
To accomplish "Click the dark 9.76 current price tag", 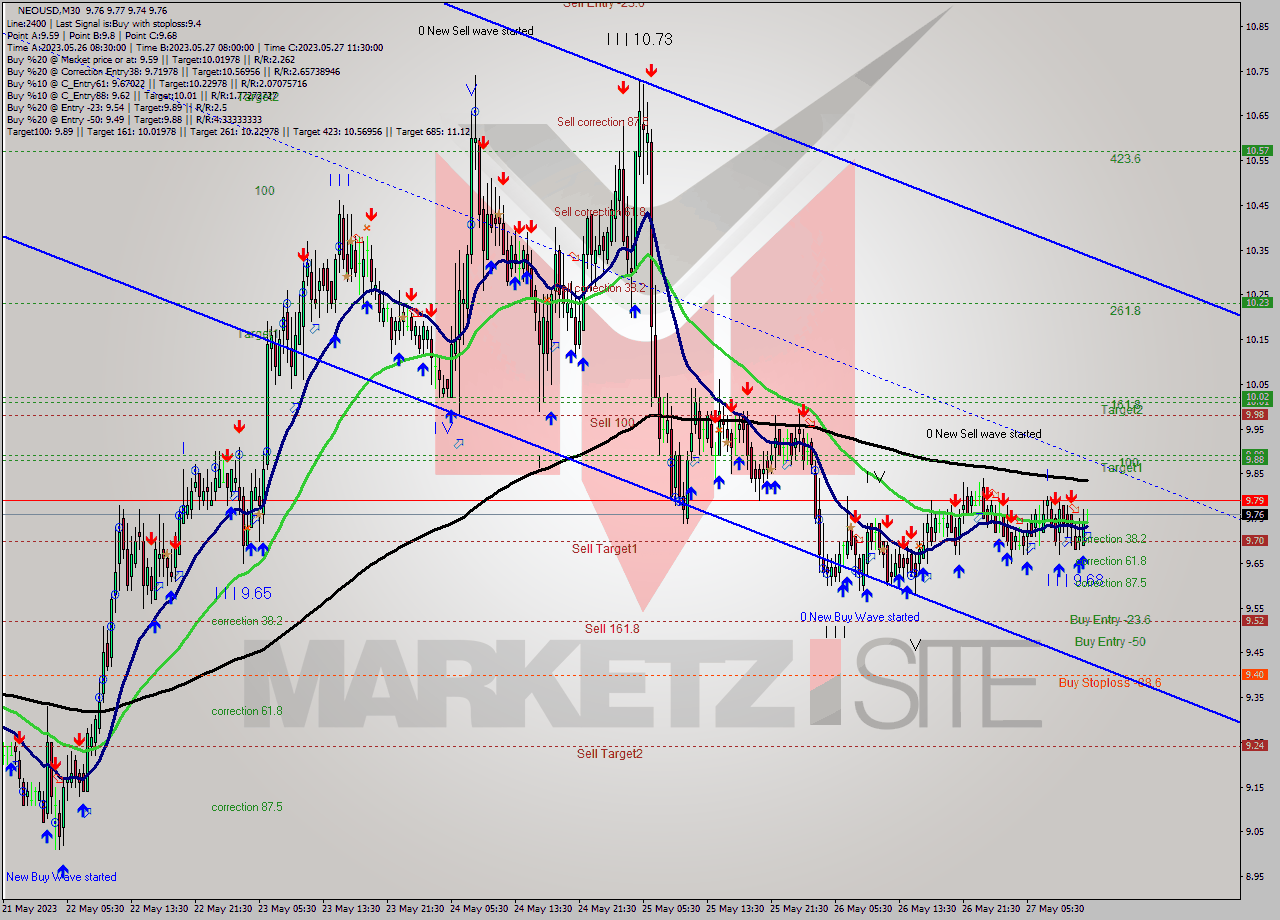I will tap(1257, 514).
